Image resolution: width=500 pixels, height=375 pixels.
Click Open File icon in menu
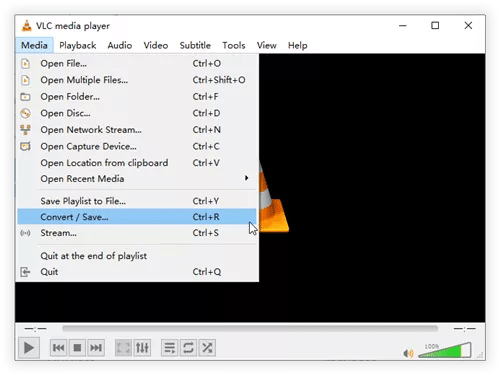point(25,63)
